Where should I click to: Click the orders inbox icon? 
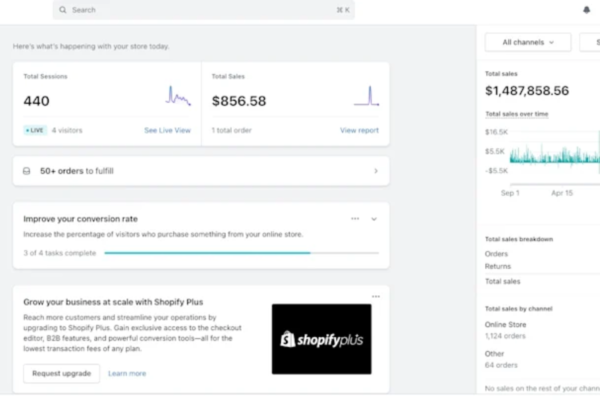click(26, 171)
